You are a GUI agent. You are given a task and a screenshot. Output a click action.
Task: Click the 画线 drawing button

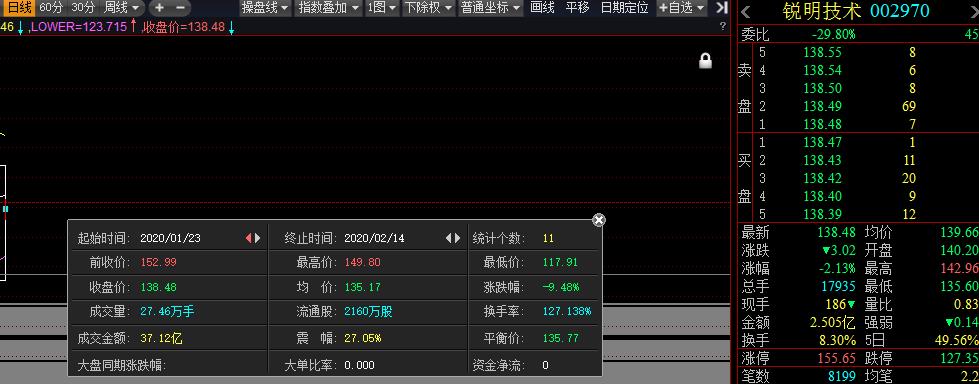coord(542,8)
